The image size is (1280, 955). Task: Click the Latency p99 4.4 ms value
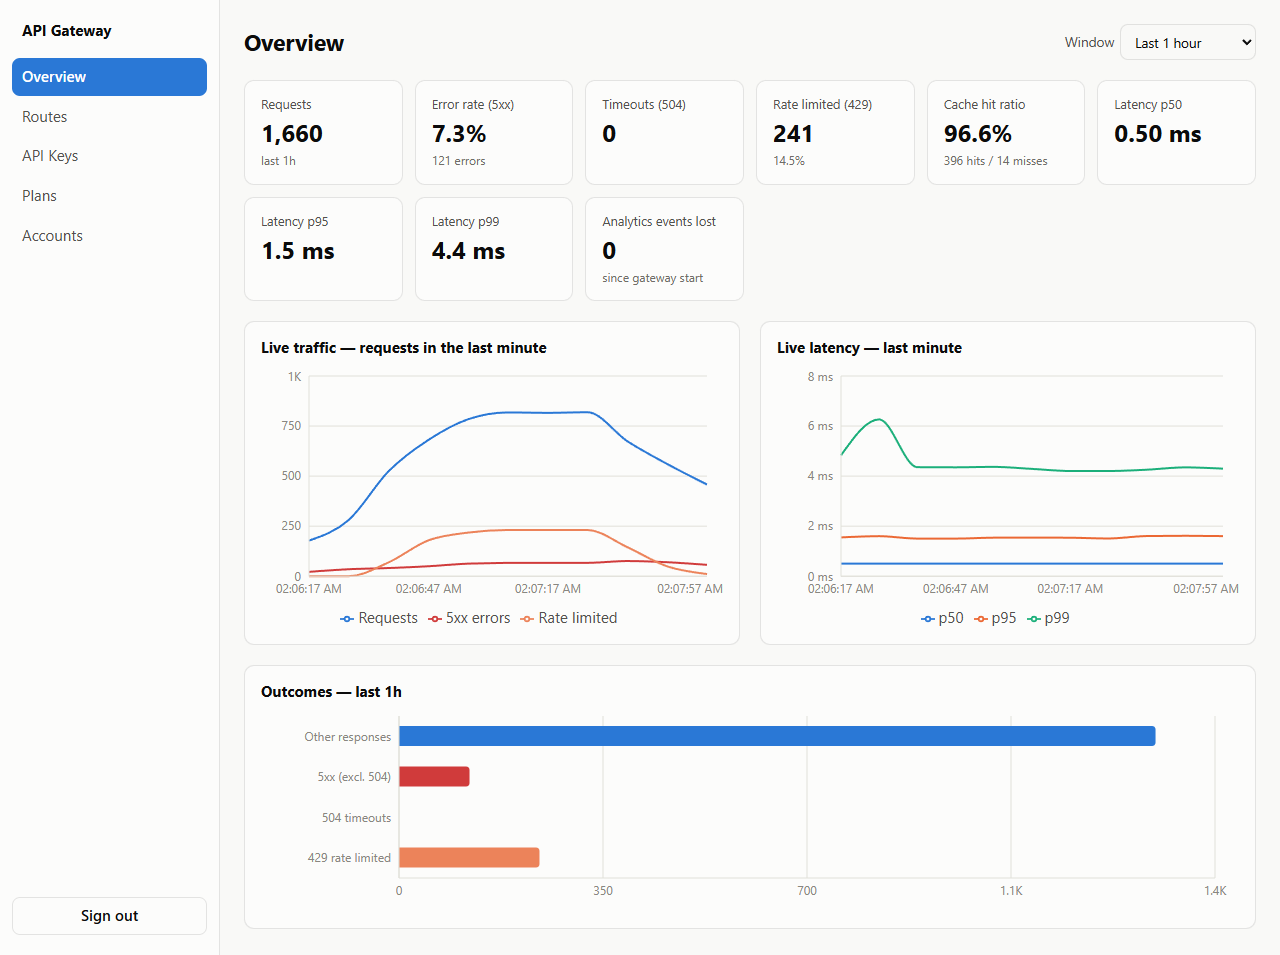[469, 251]
